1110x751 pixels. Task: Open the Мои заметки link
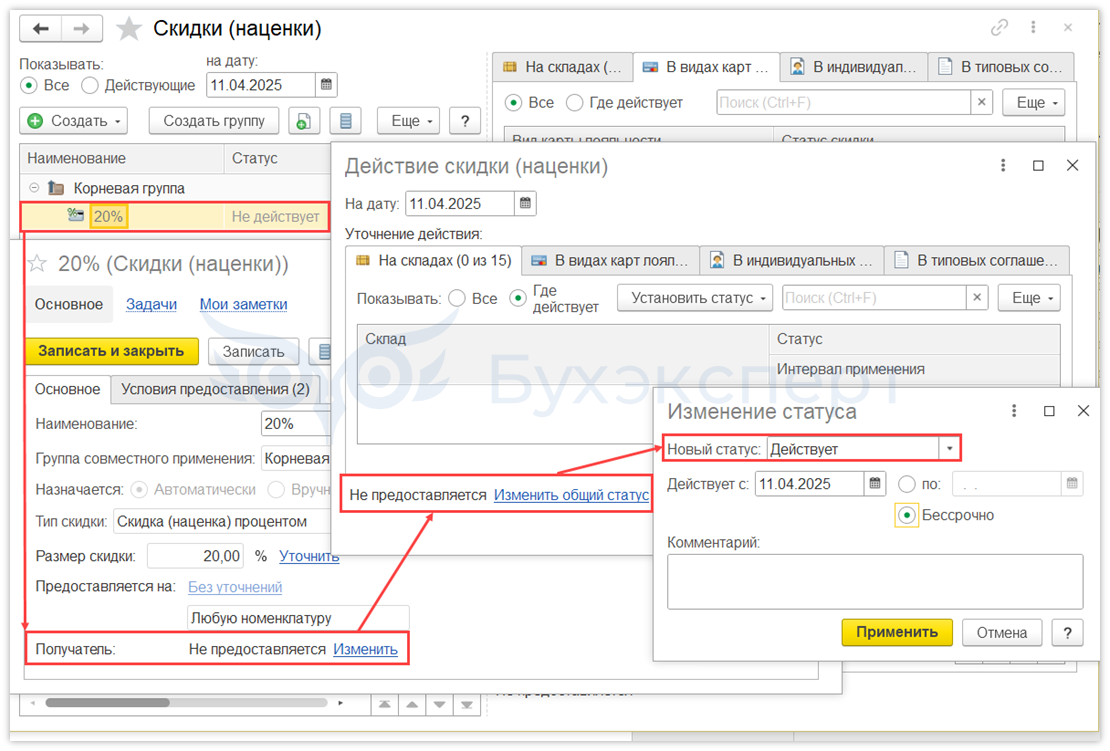[244, 304]
